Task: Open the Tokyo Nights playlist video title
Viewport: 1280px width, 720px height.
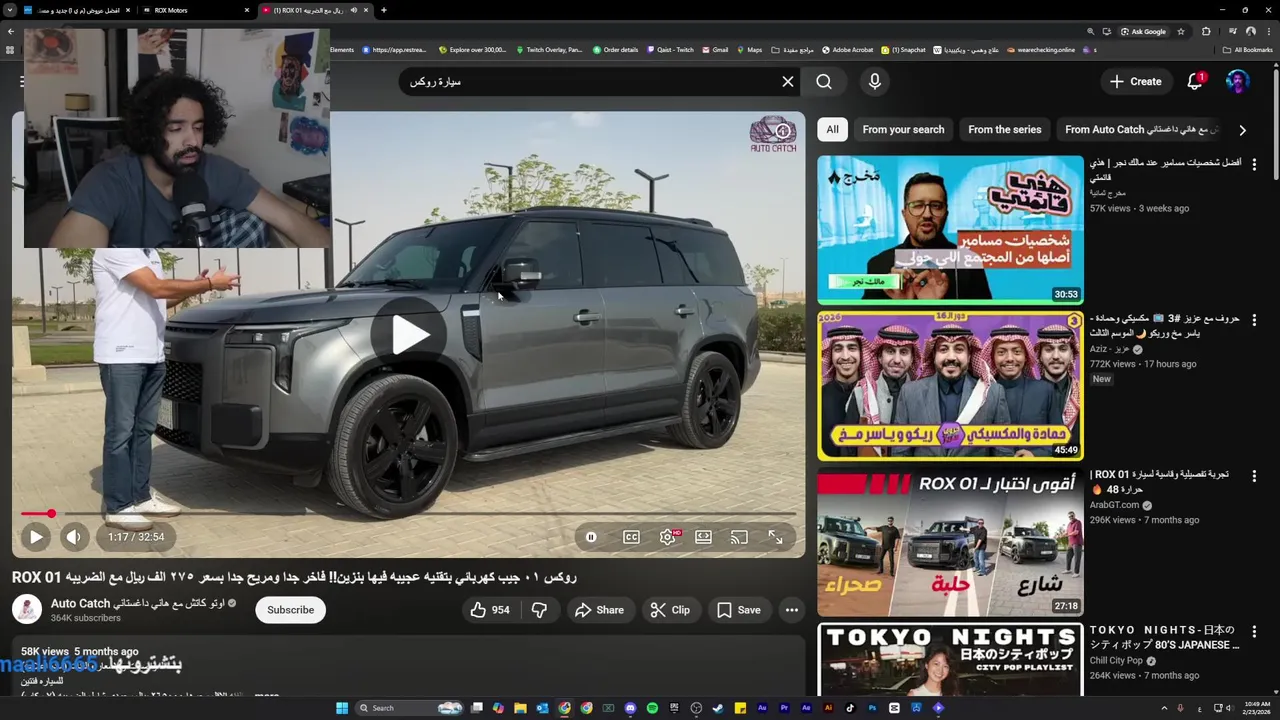Action: point(1164,638)
